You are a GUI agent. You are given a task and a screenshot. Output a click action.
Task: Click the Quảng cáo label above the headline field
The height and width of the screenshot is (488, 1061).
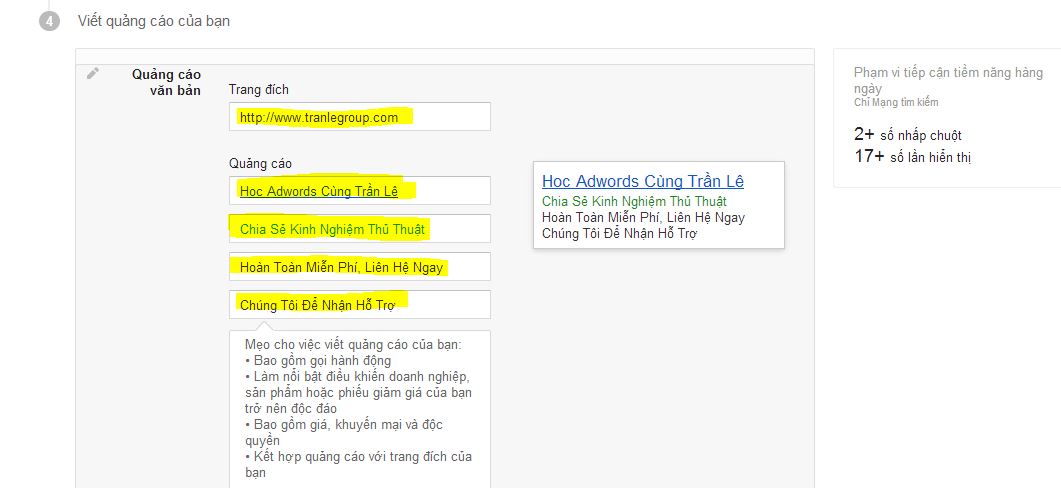[261, 164]
